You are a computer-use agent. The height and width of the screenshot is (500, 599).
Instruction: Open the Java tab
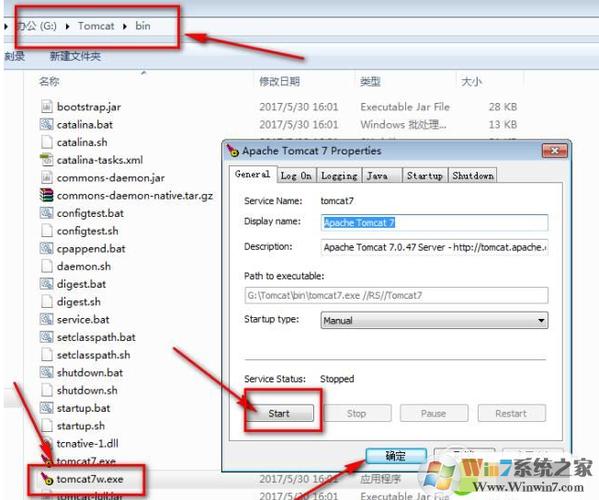click(x=377, y=176)
